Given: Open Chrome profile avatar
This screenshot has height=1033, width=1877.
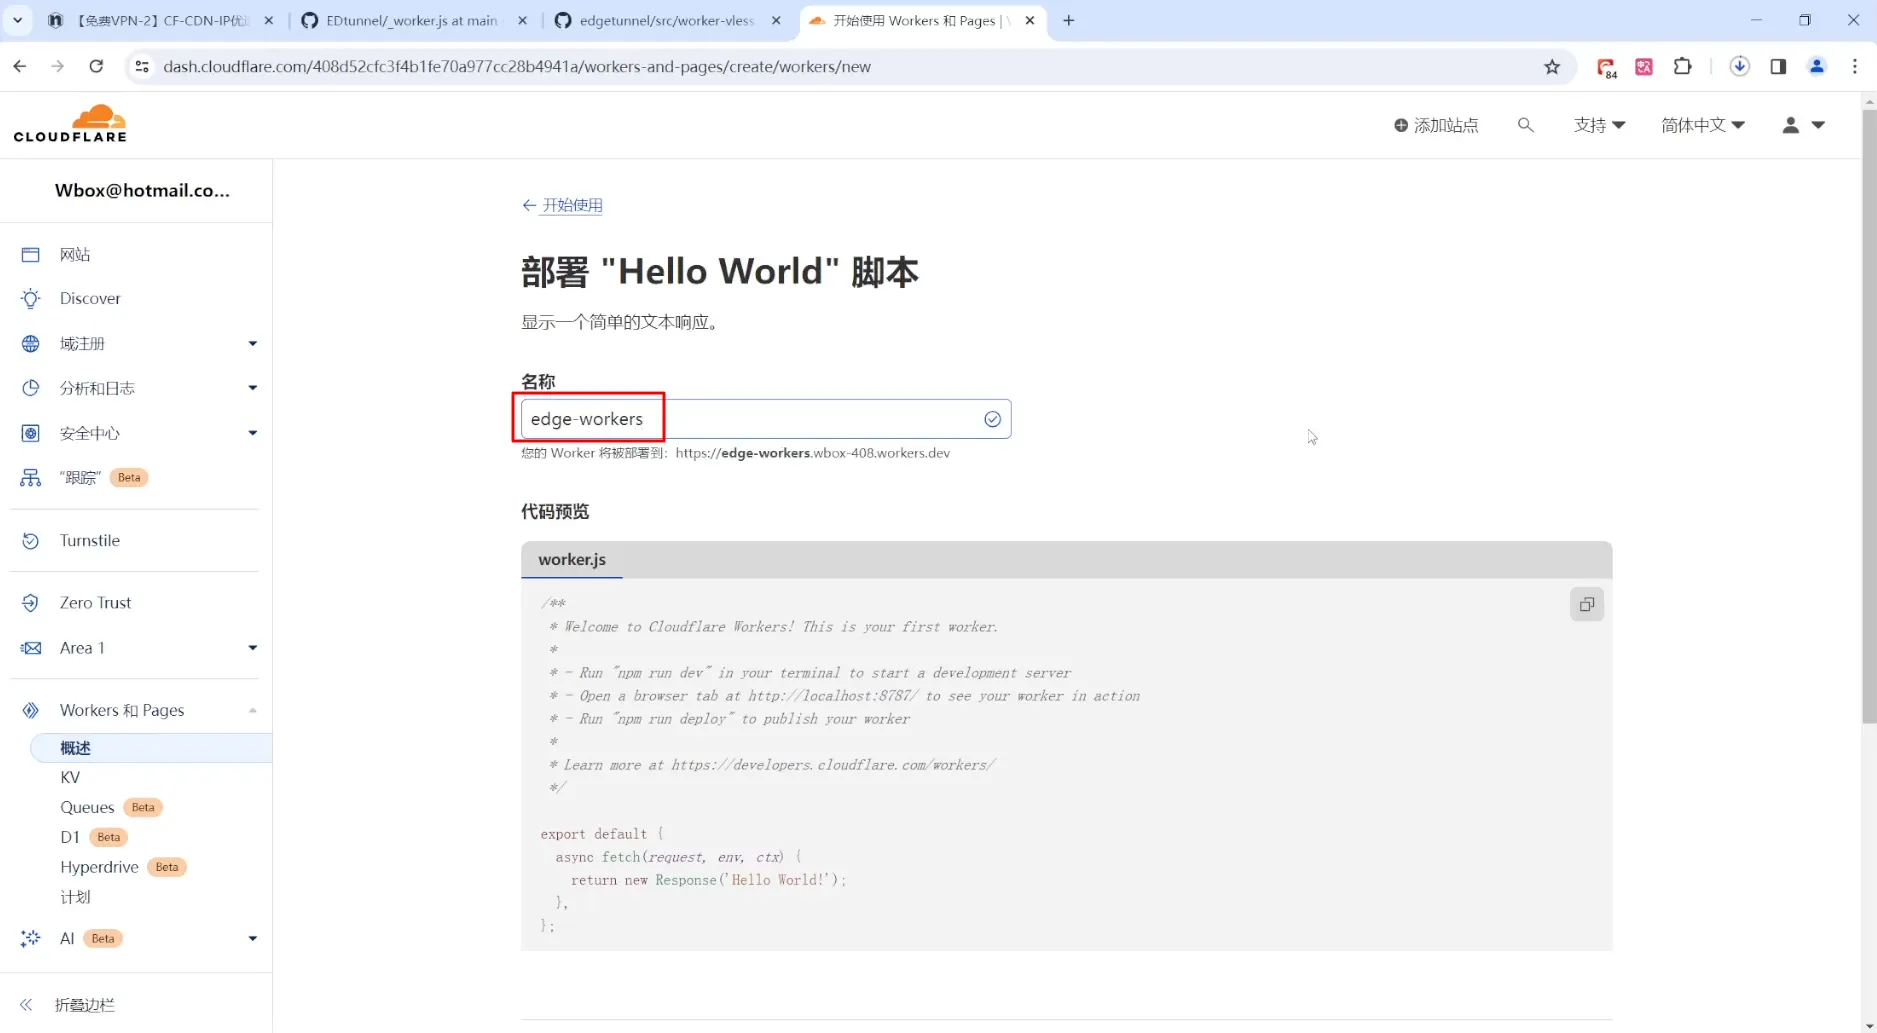Looking at the screenshot, I should point(1817,67).
